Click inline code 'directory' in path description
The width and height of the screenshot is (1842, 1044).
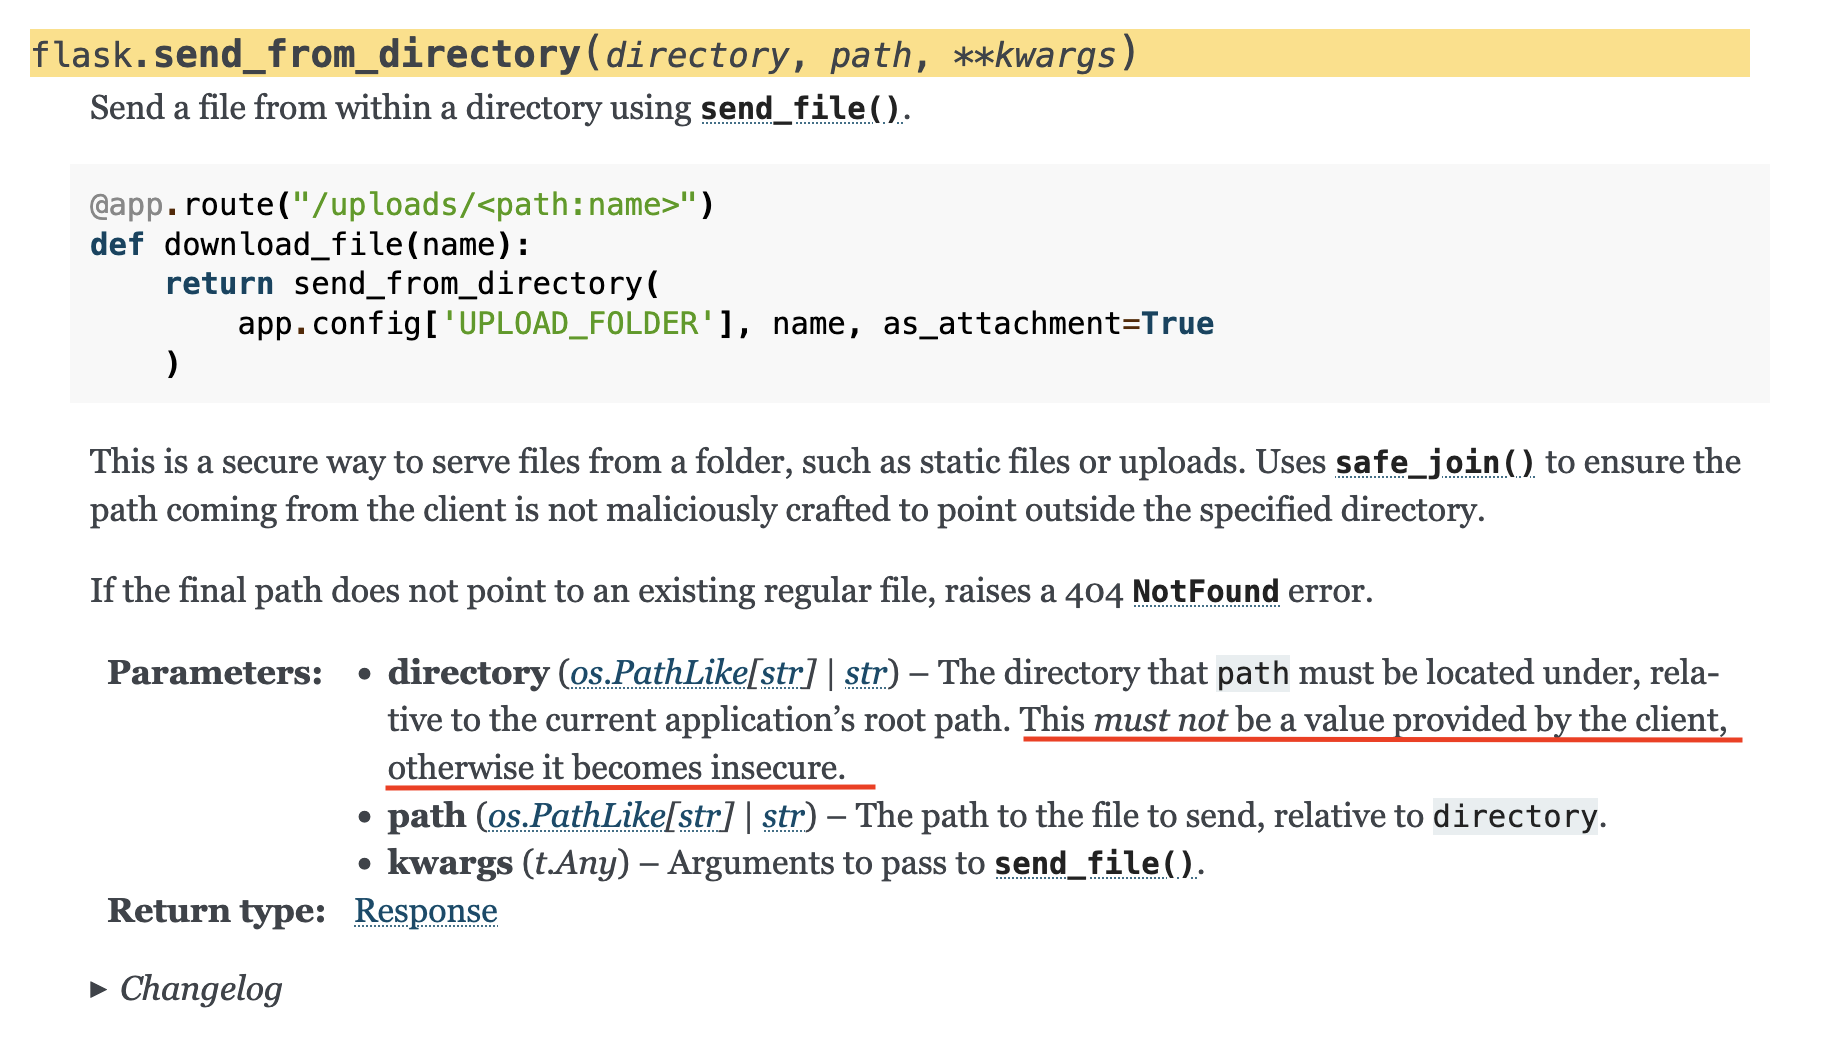1515,816
